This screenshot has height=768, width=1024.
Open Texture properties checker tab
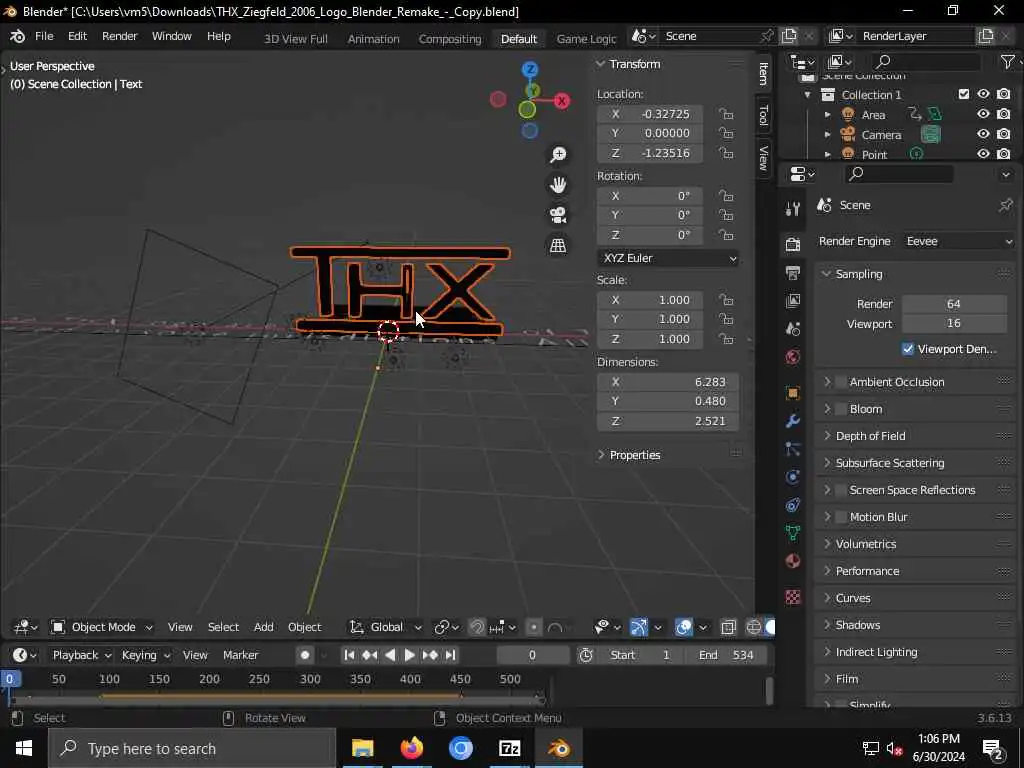[793, 596]
